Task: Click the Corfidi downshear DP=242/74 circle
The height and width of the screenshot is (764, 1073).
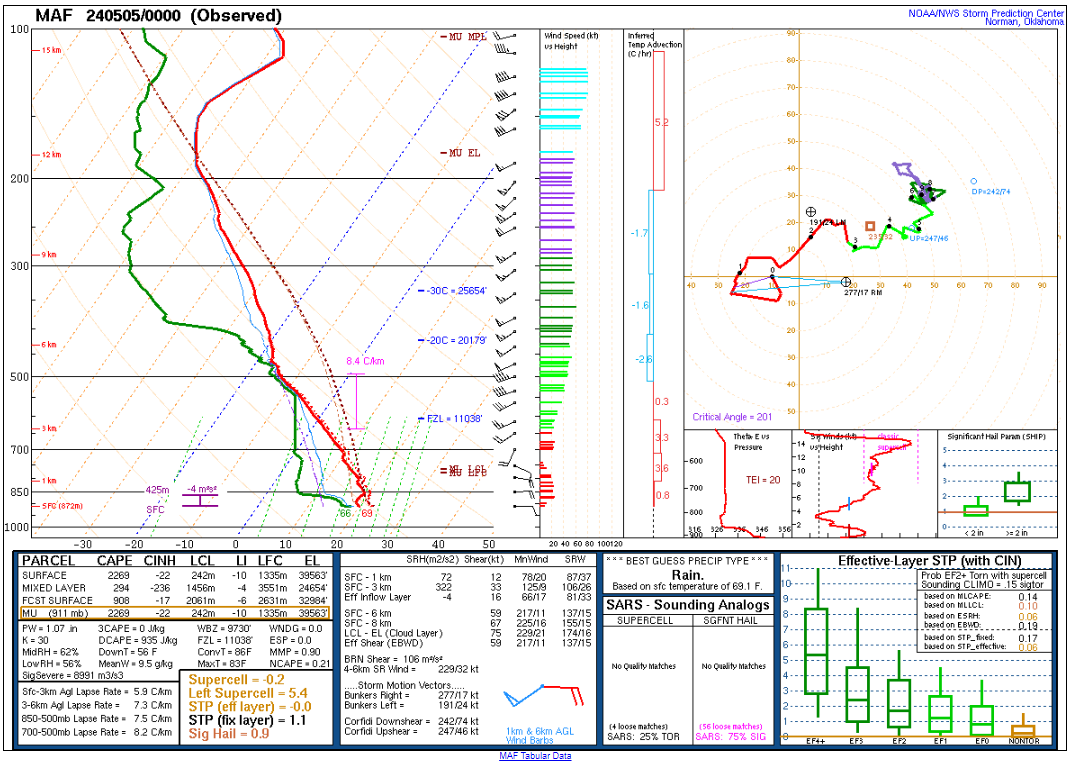Action: coord(973,182)
